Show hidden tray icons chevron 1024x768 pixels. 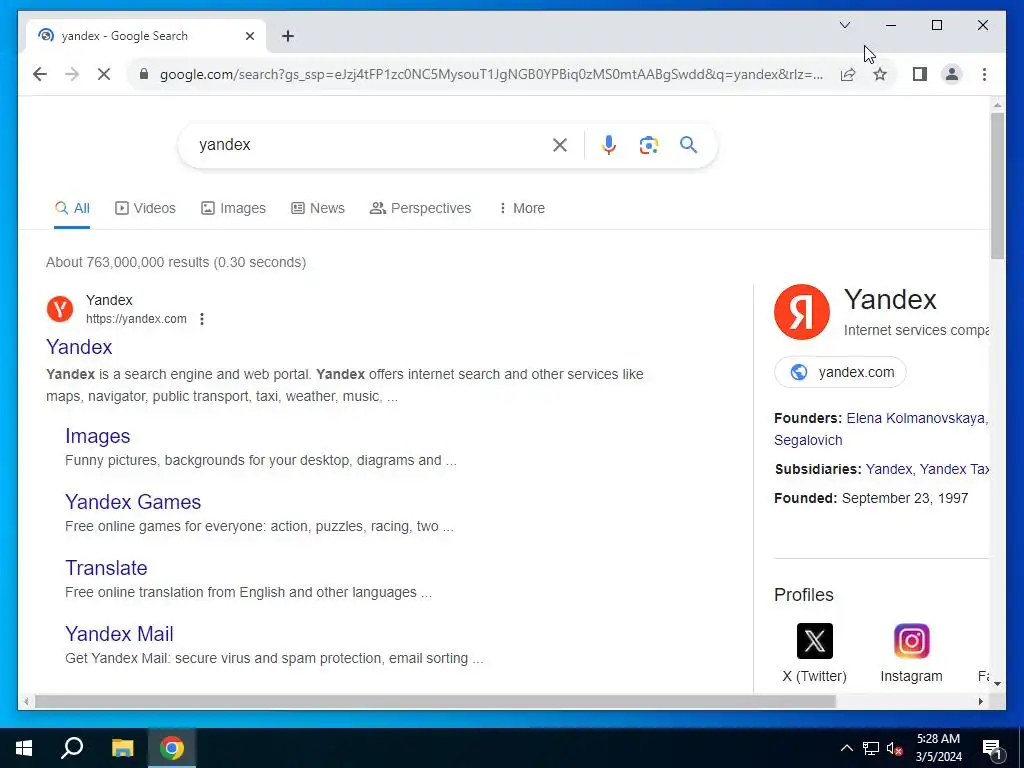click(846, 748)
